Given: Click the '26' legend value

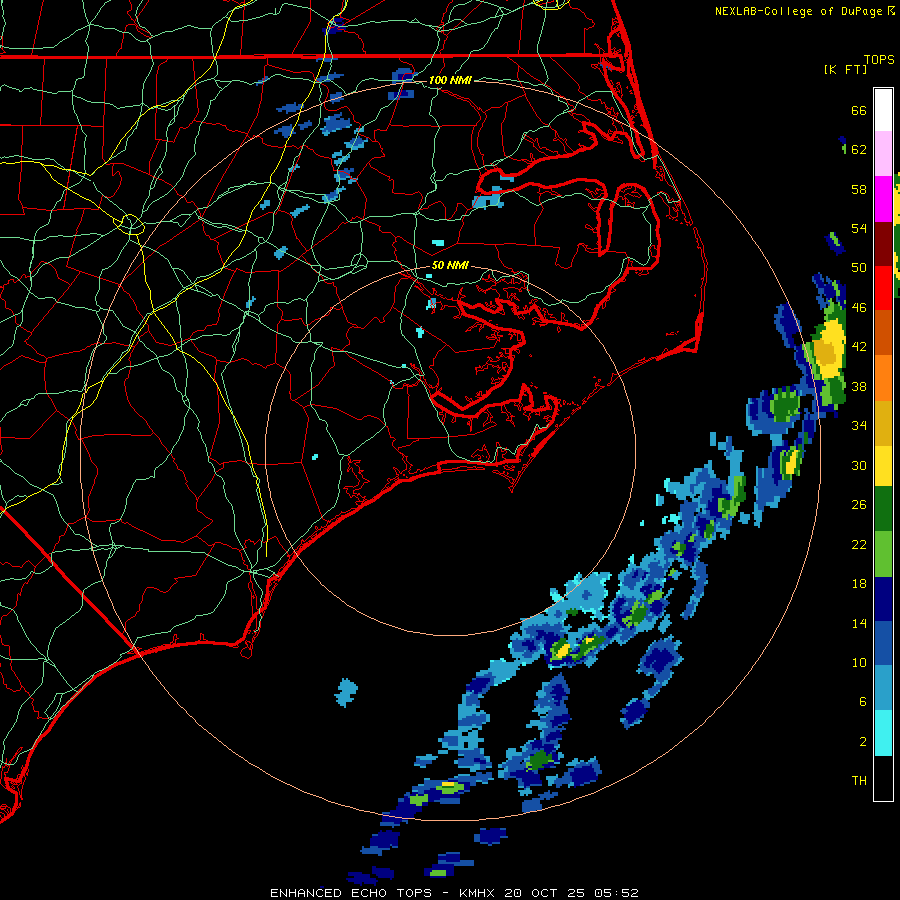Looking at the screenshot, I should tap(859, 505).
